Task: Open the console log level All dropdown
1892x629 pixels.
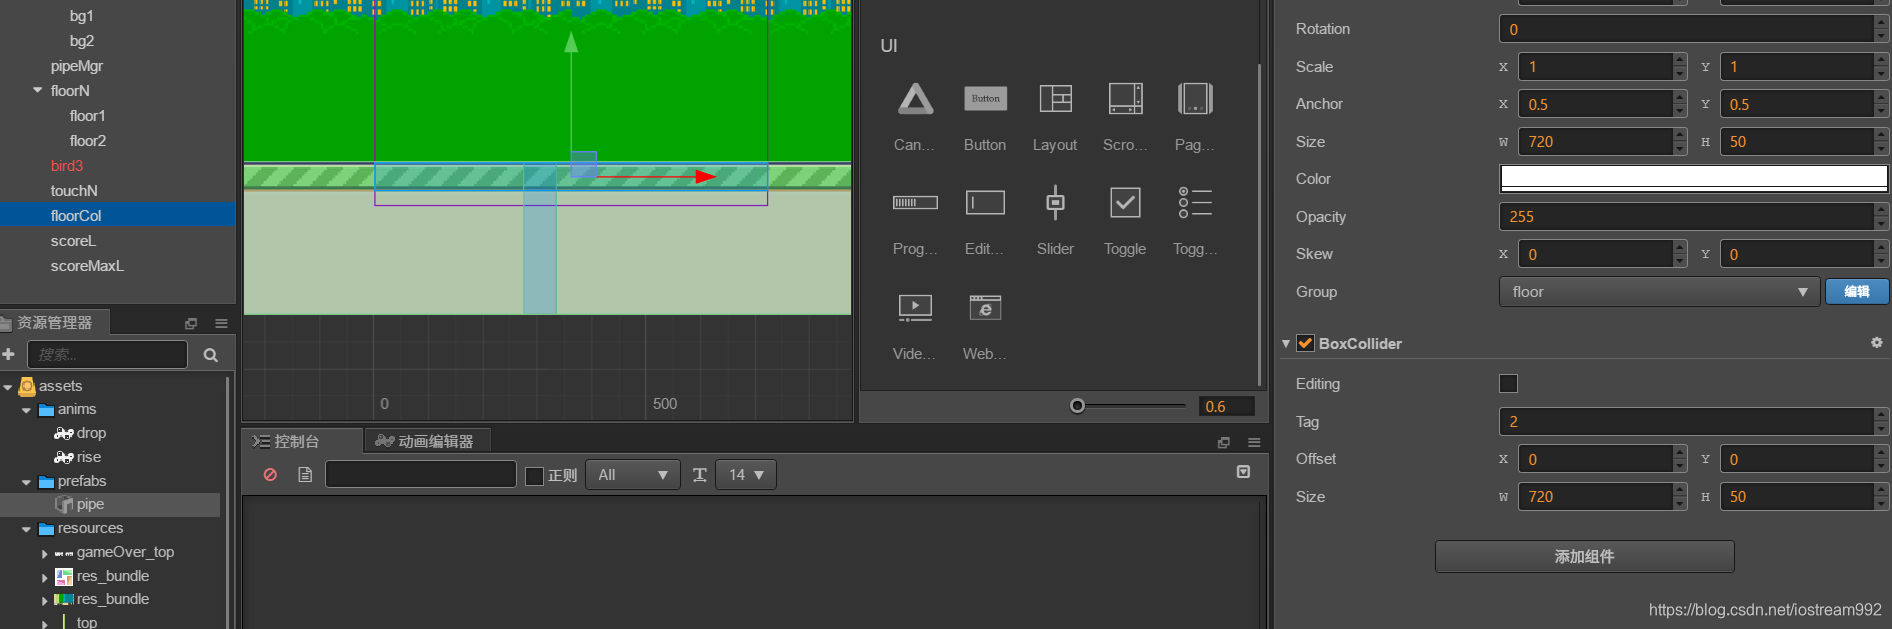Action: 633,475
